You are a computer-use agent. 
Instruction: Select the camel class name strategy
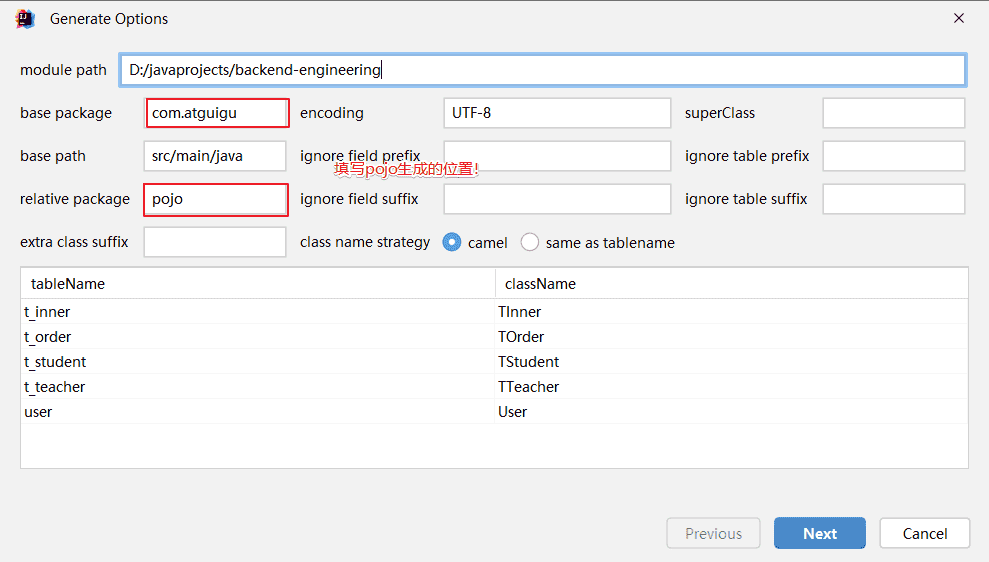(x=453, y=242)
